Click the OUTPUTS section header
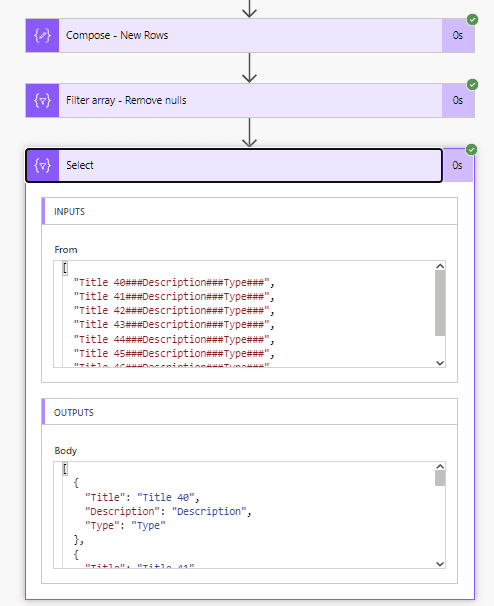 [250, 412]
